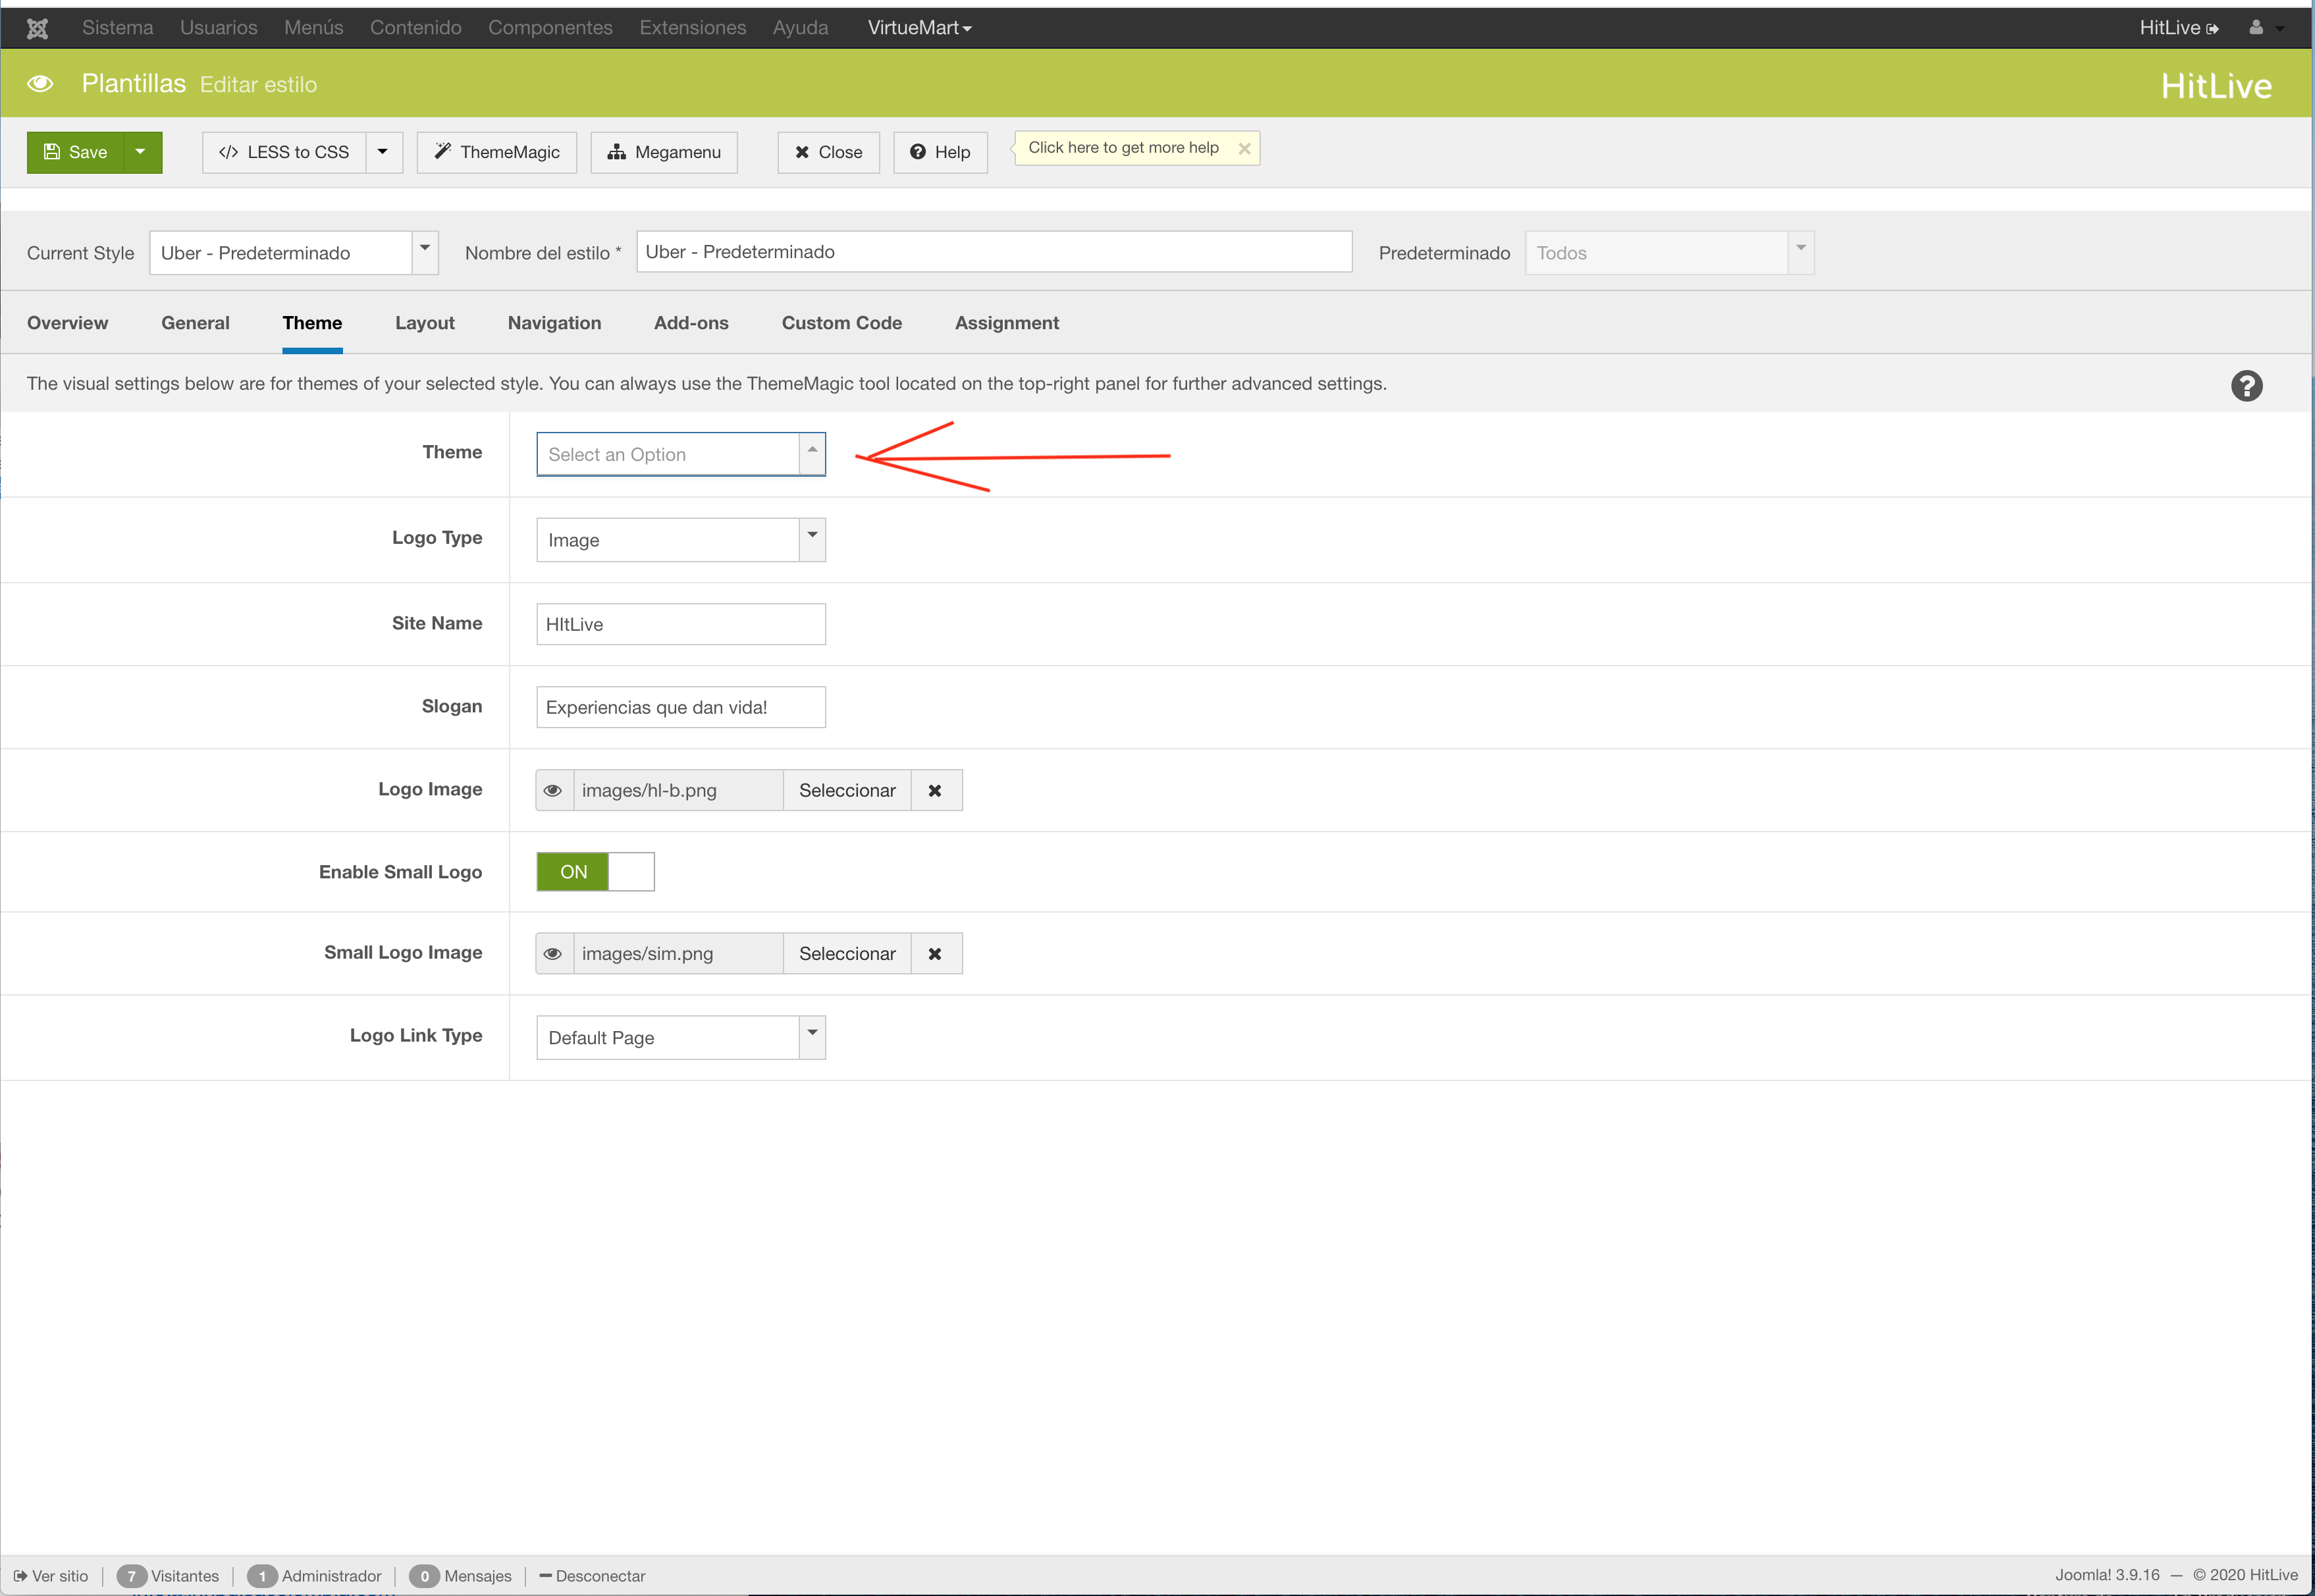
Task: Clear the Logo Image path with X
Action: 935,791
